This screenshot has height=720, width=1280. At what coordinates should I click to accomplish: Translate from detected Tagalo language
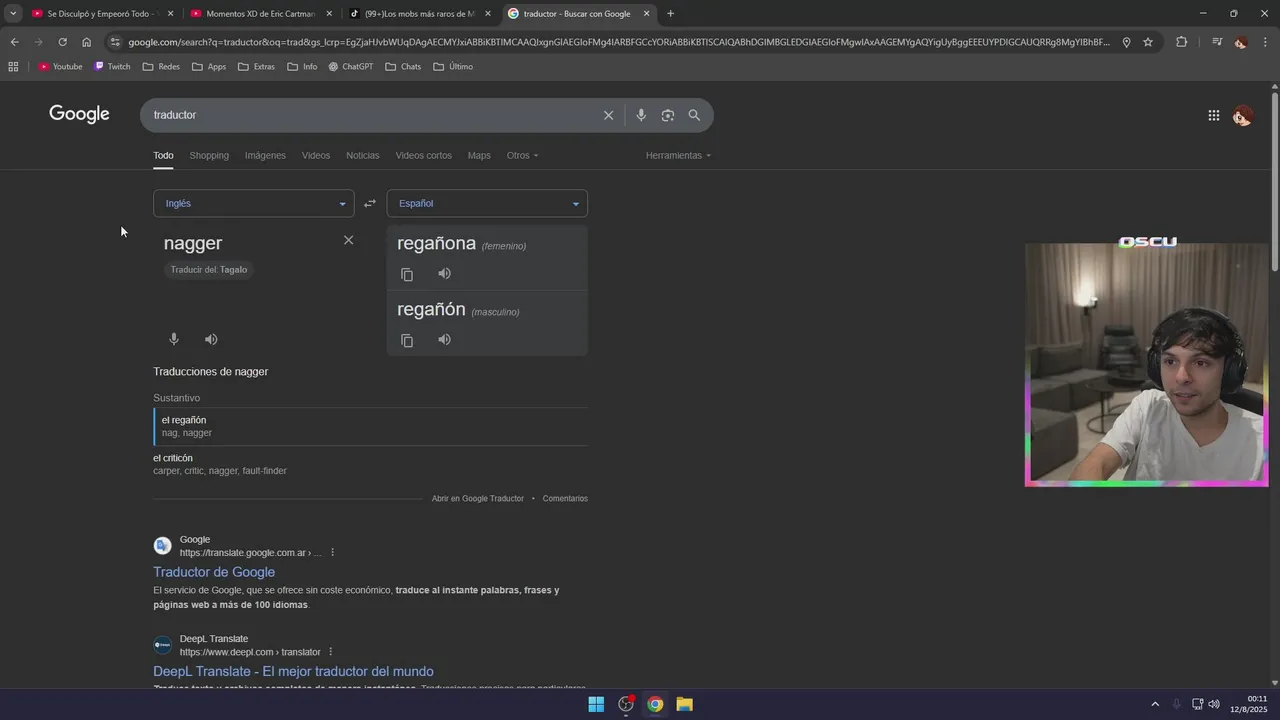208,270
